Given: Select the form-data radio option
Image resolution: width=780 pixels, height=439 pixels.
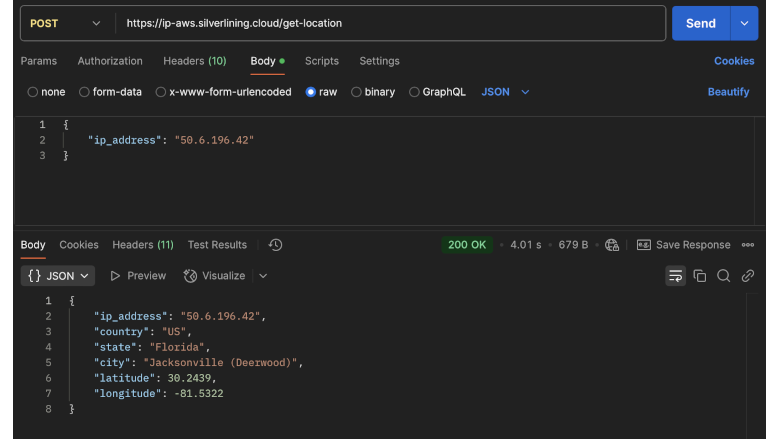Looking at the screenshot, I should tap(84, 92).
